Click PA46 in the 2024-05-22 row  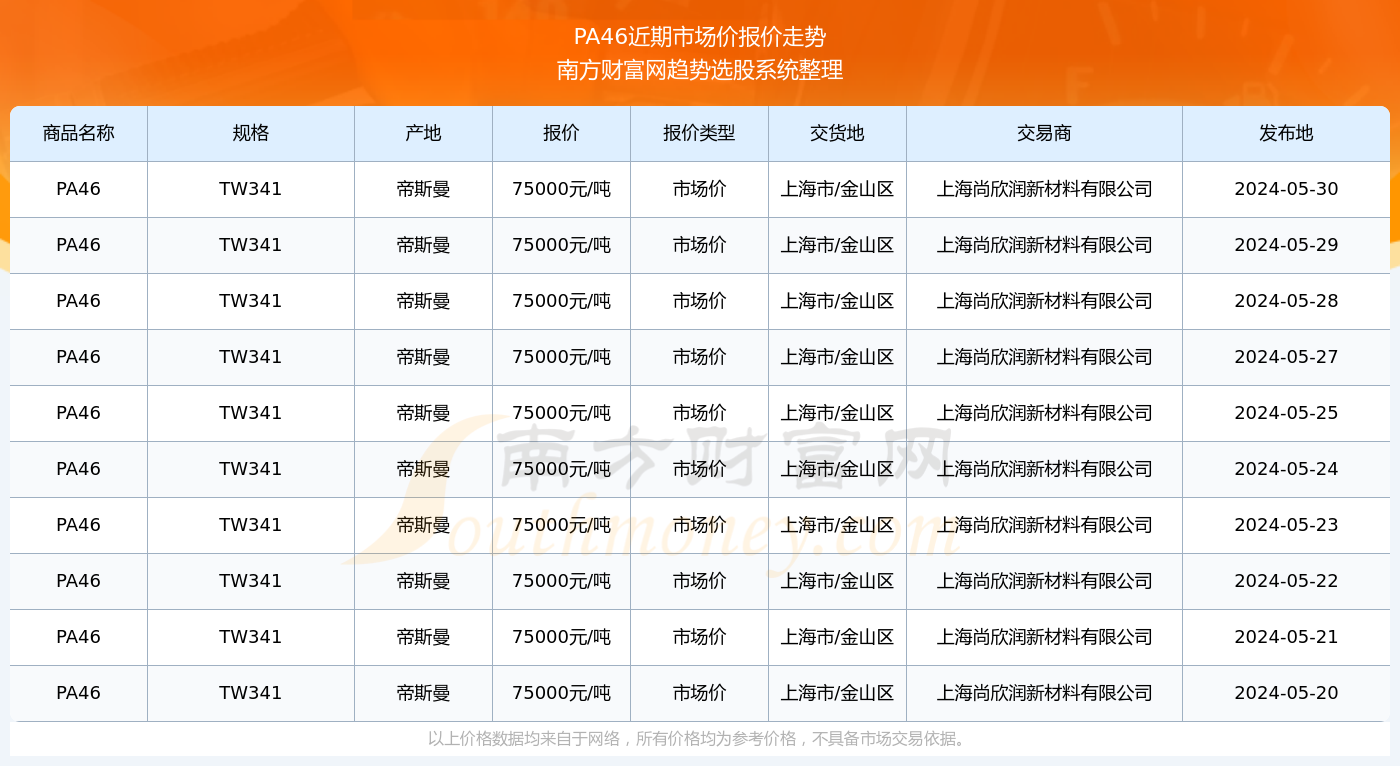(x=79, y=581)
